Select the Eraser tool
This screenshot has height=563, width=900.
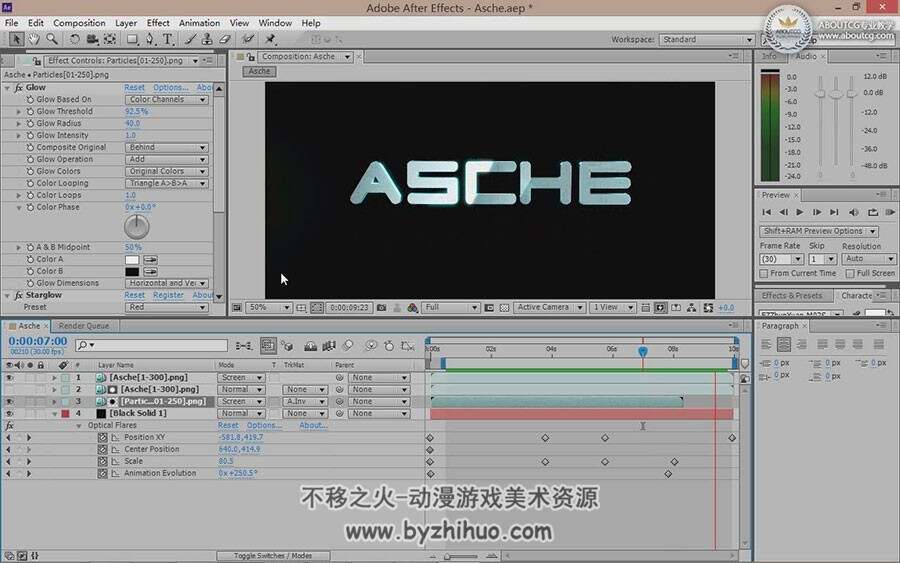click(x=225, y=39)
